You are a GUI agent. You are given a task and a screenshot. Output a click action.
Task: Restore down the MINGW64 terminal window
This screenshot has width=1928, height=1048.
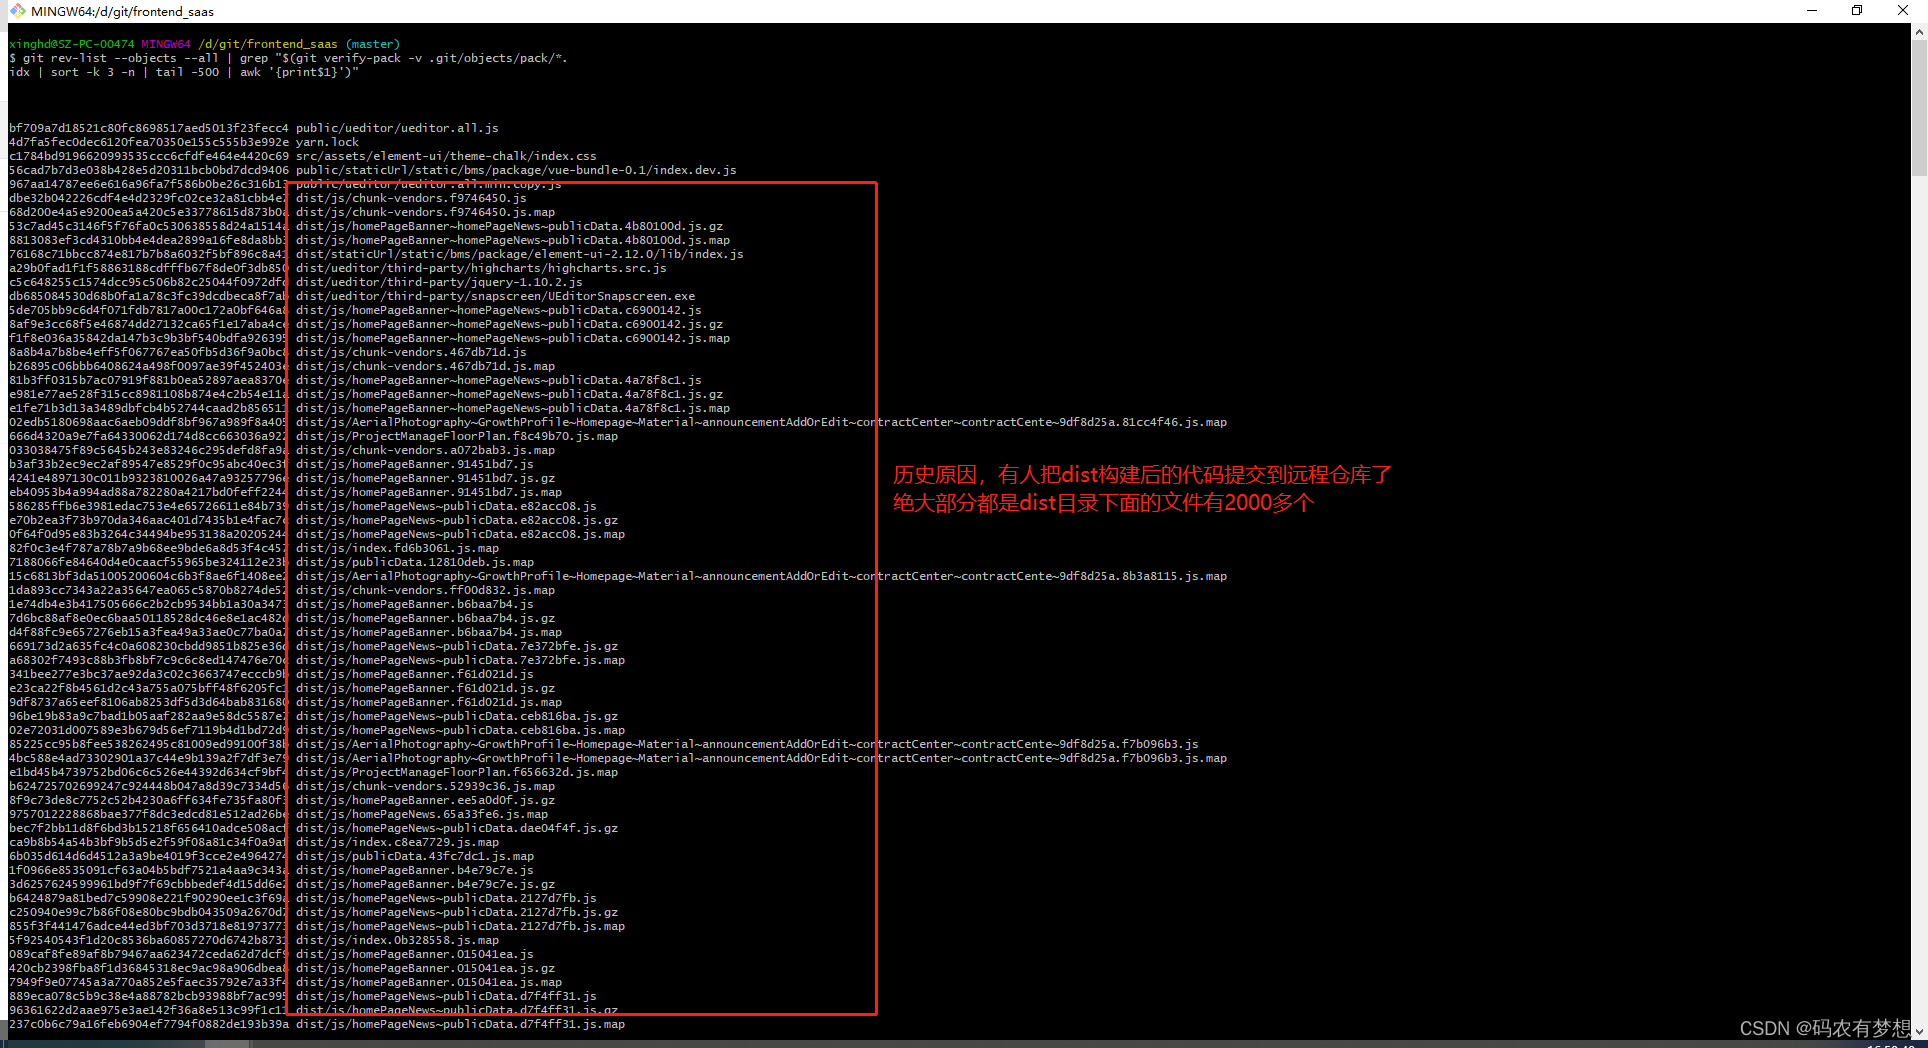1857,11
